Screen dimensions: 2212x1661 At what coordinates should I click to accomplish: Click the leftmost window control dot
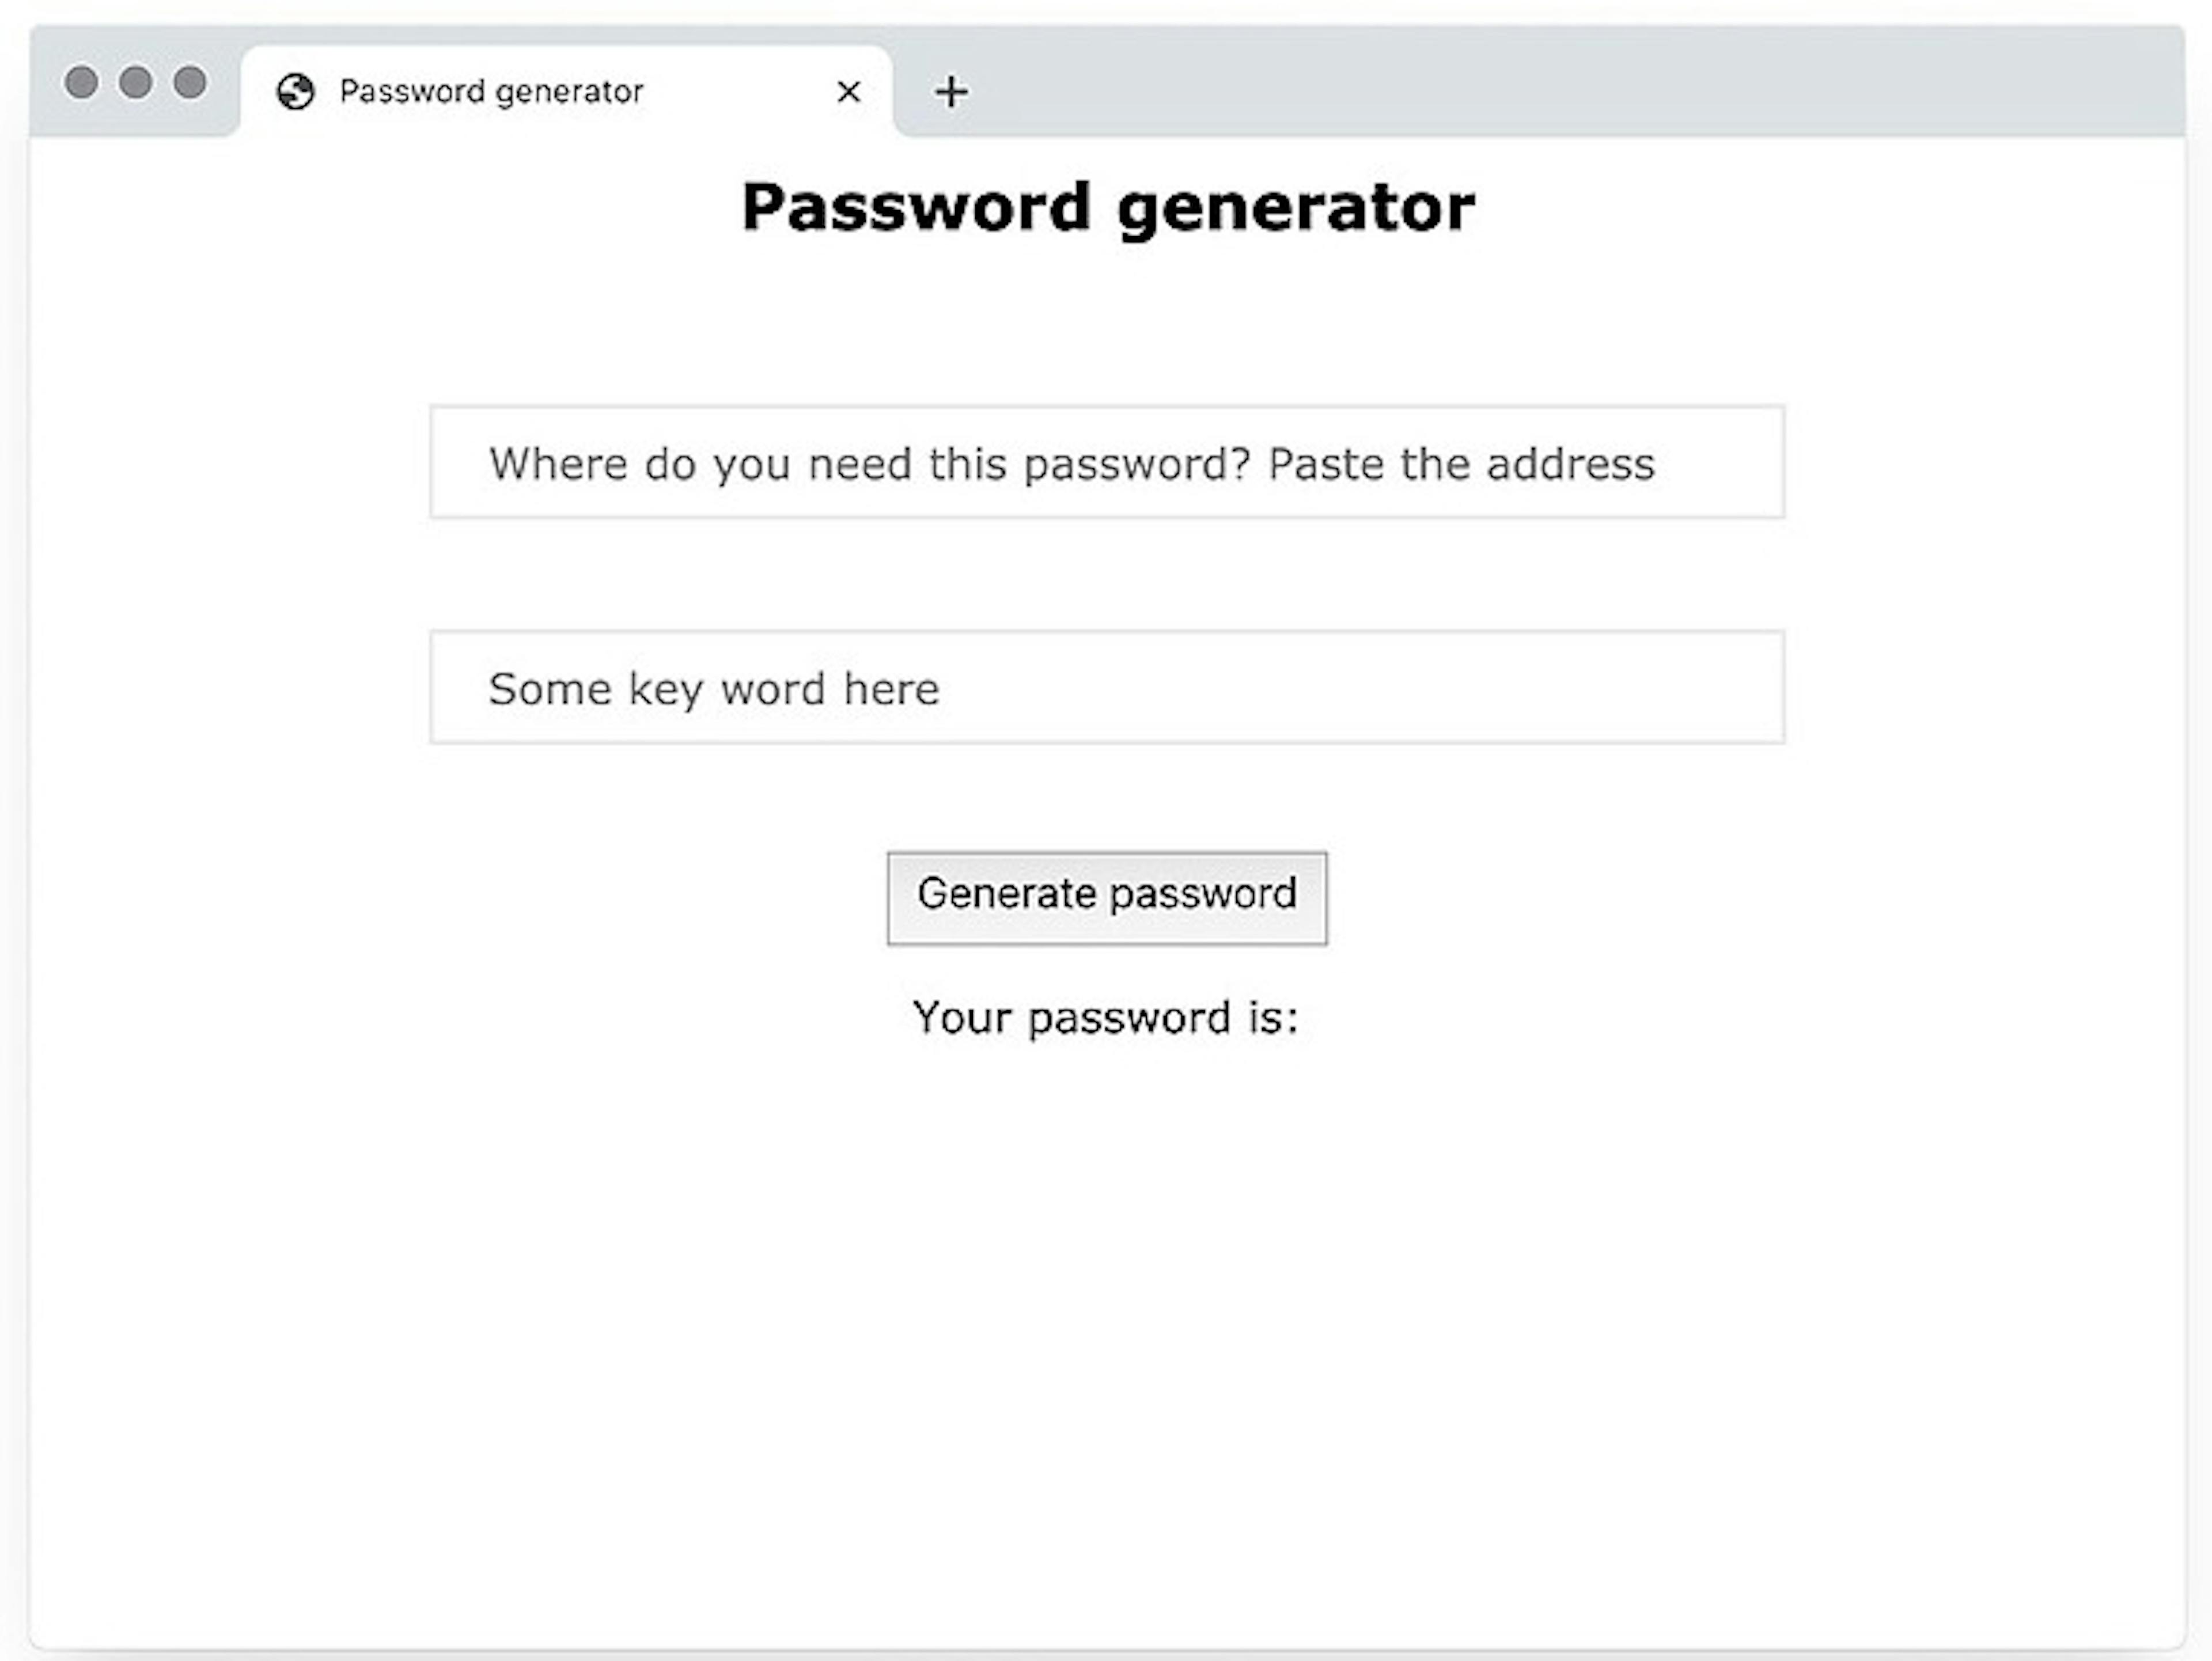click(x=83, y=84)
